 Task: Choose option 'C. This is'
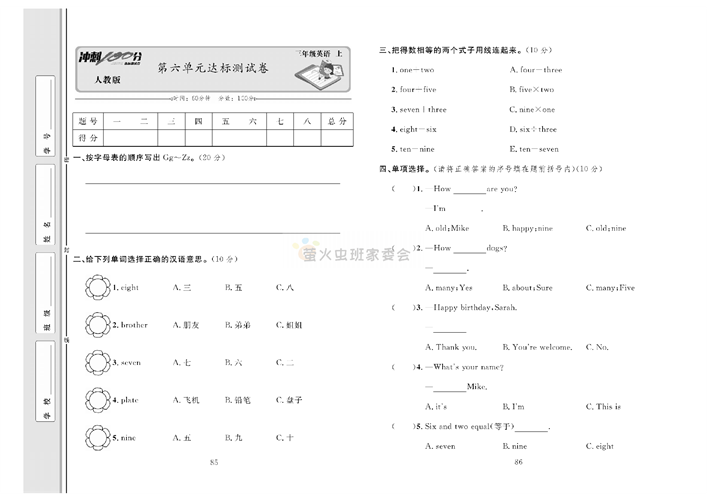[603, 406]
